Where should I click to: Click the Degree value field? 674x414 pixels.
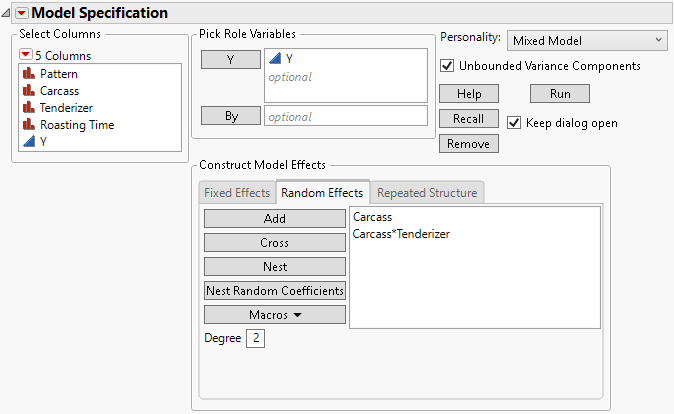257,339
